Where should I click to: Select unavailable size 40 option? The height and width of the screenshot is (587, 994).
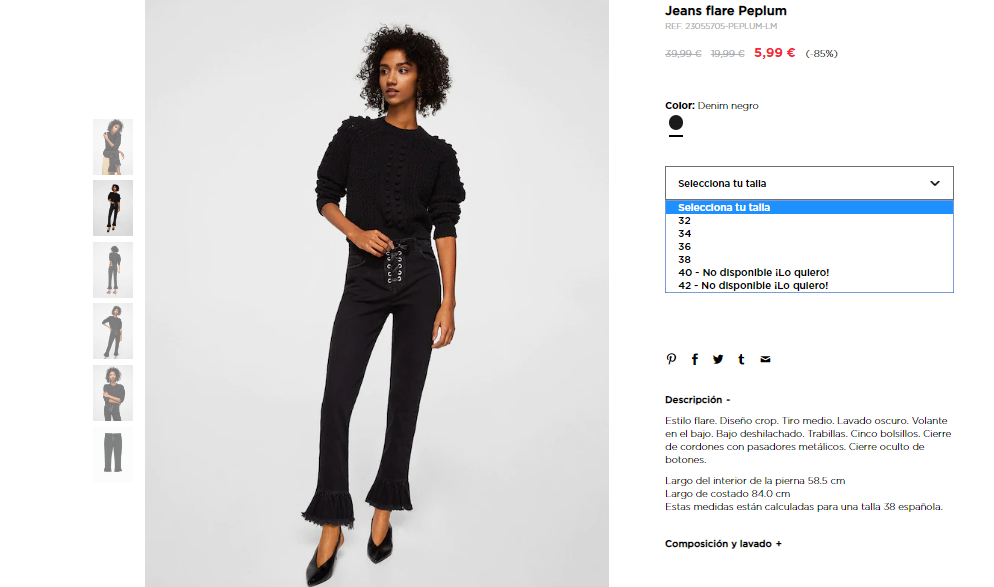coord(809,273)
